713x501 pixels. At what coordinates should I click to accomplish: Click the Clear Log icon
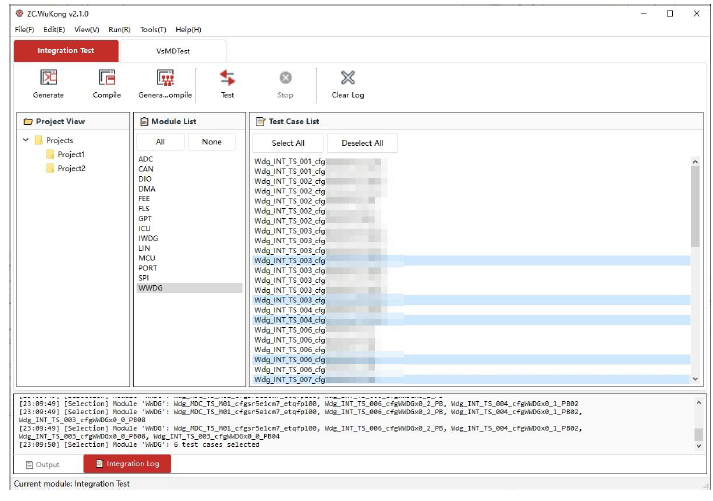click(347, 78)
